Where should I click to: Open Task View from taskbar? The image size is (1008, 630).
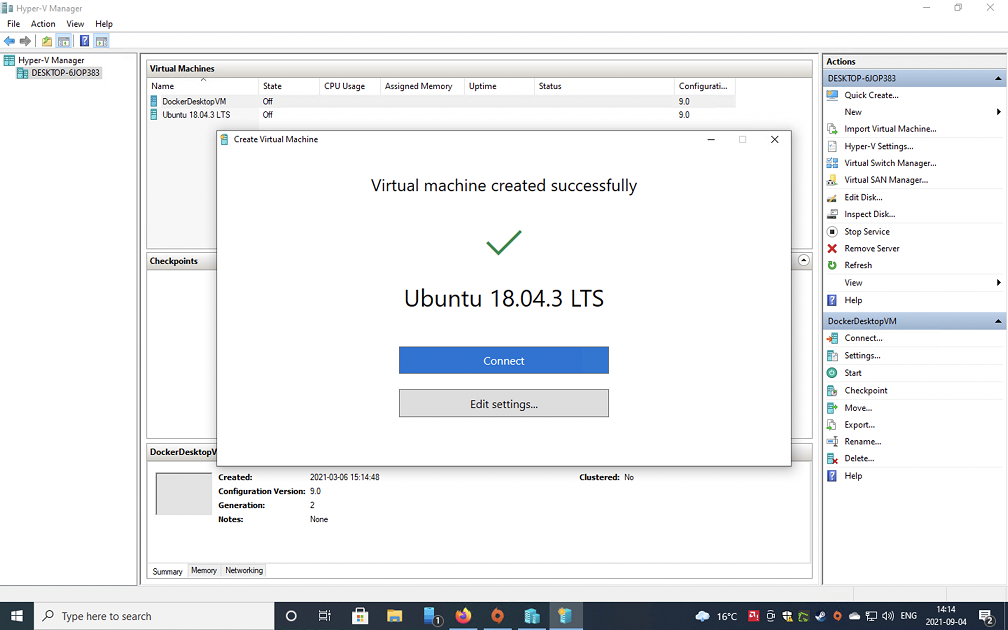click(325, 616)
